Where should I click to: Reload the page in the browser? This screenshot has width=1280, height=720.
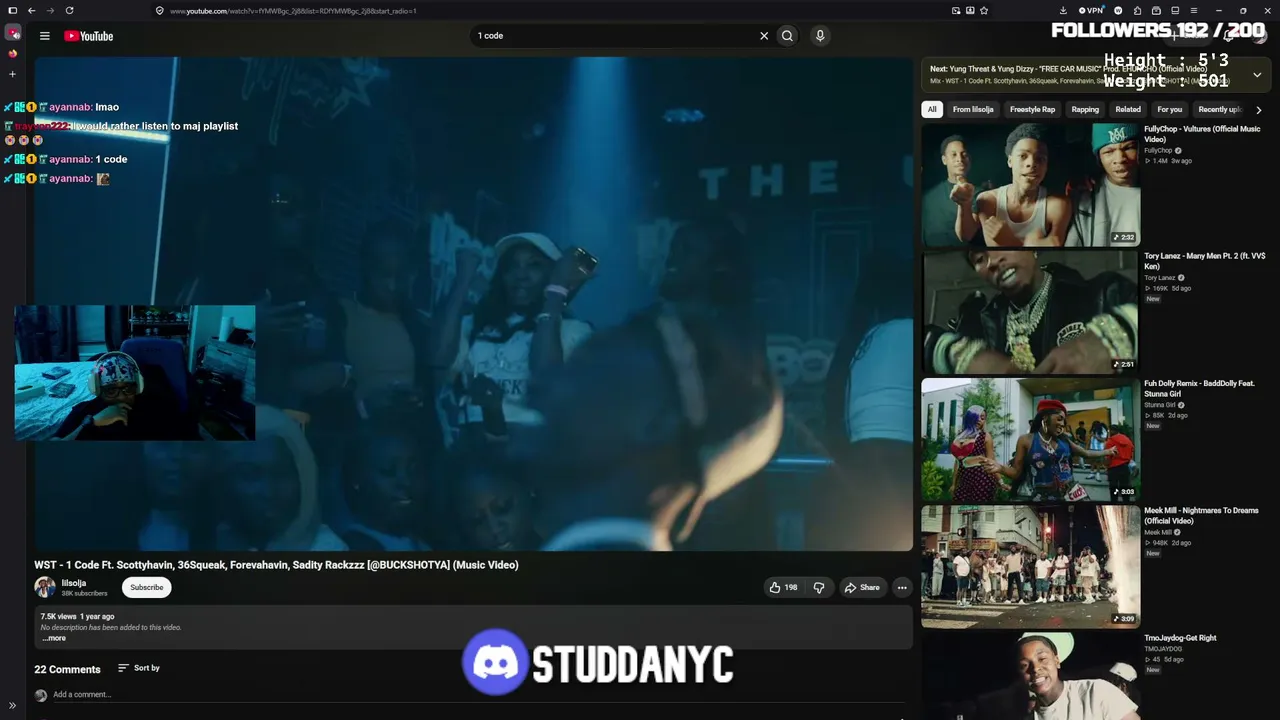tap(69, 10)
